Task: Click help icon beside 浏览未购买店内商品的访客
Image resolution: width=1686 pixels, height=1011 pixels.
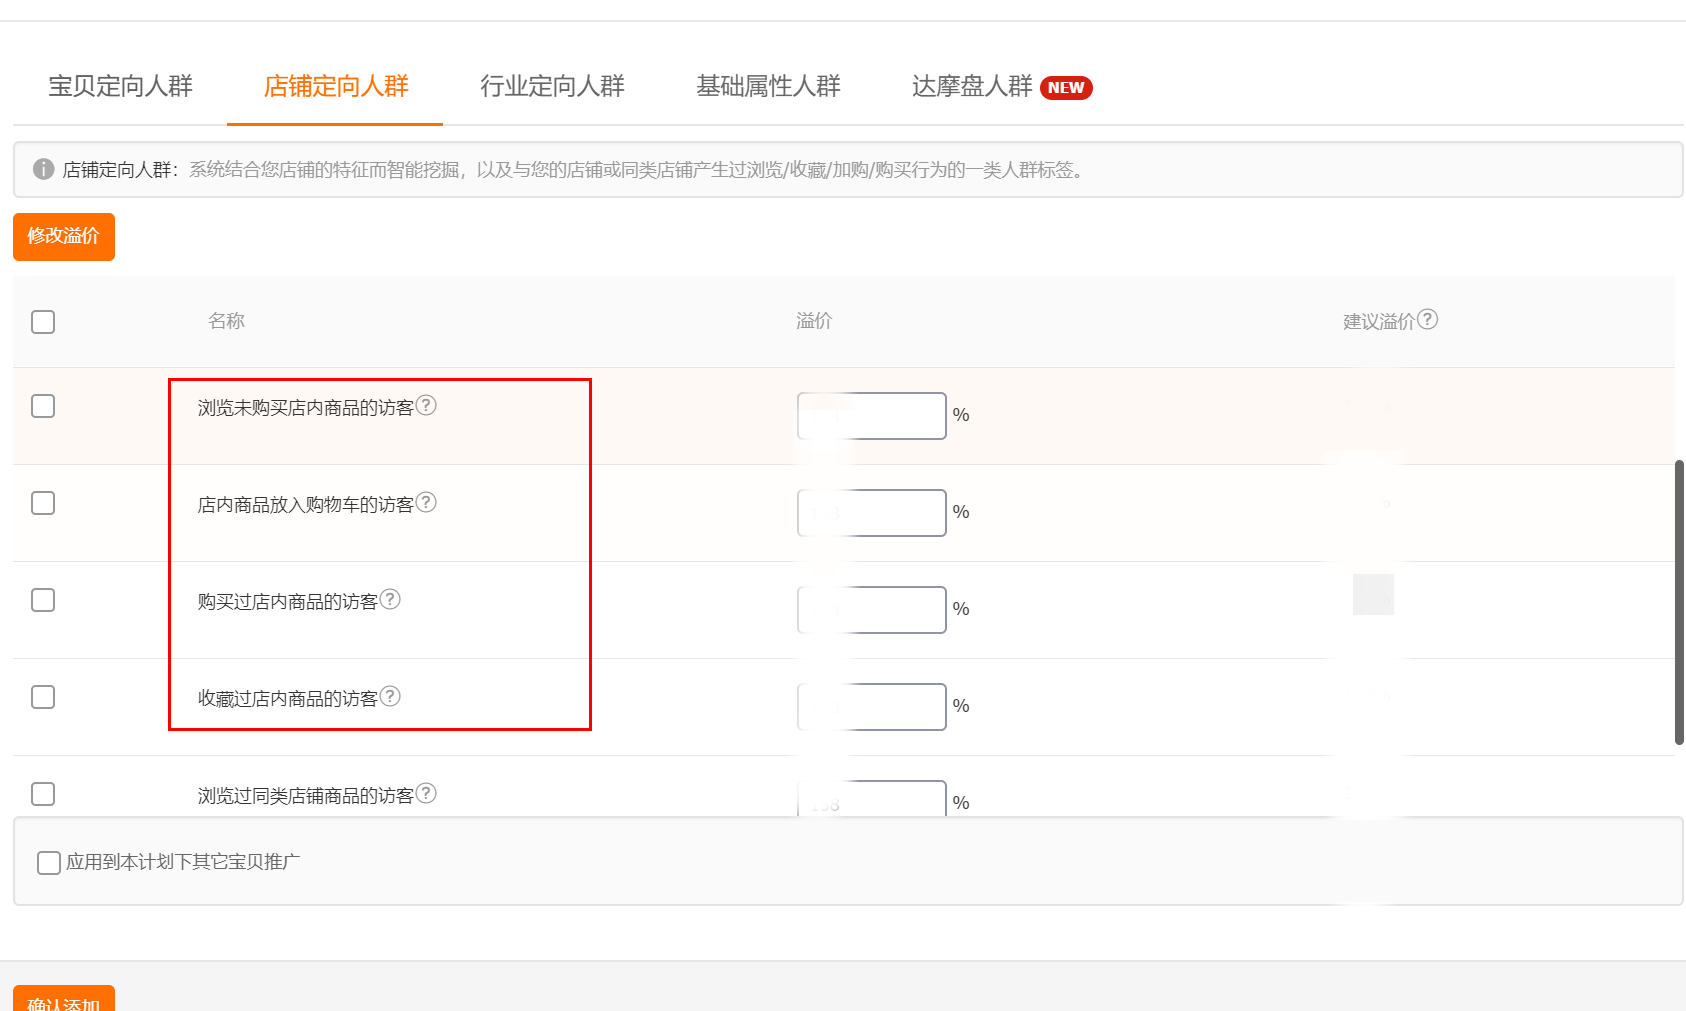Action: tap(426, 405)
